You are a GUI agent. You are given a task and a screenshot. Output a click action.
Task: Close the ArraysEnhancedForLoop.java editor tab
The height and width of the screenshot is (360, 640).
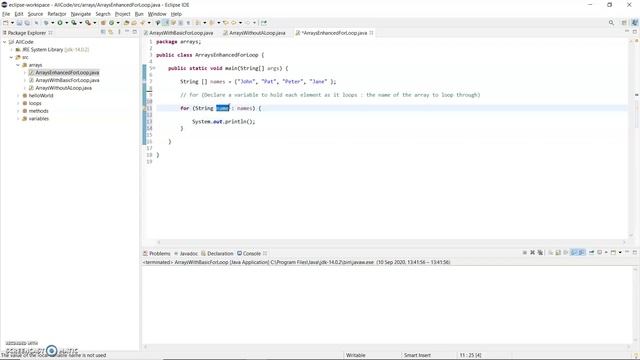(371, 33)
